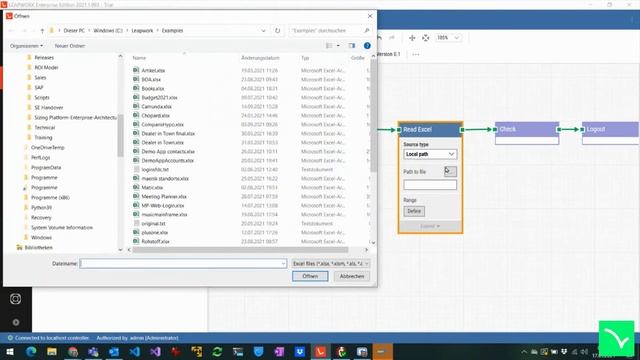Viewport: 640px width, 360px height.
Task: Click the Path to file text field
Action: [x=430, y=185]
